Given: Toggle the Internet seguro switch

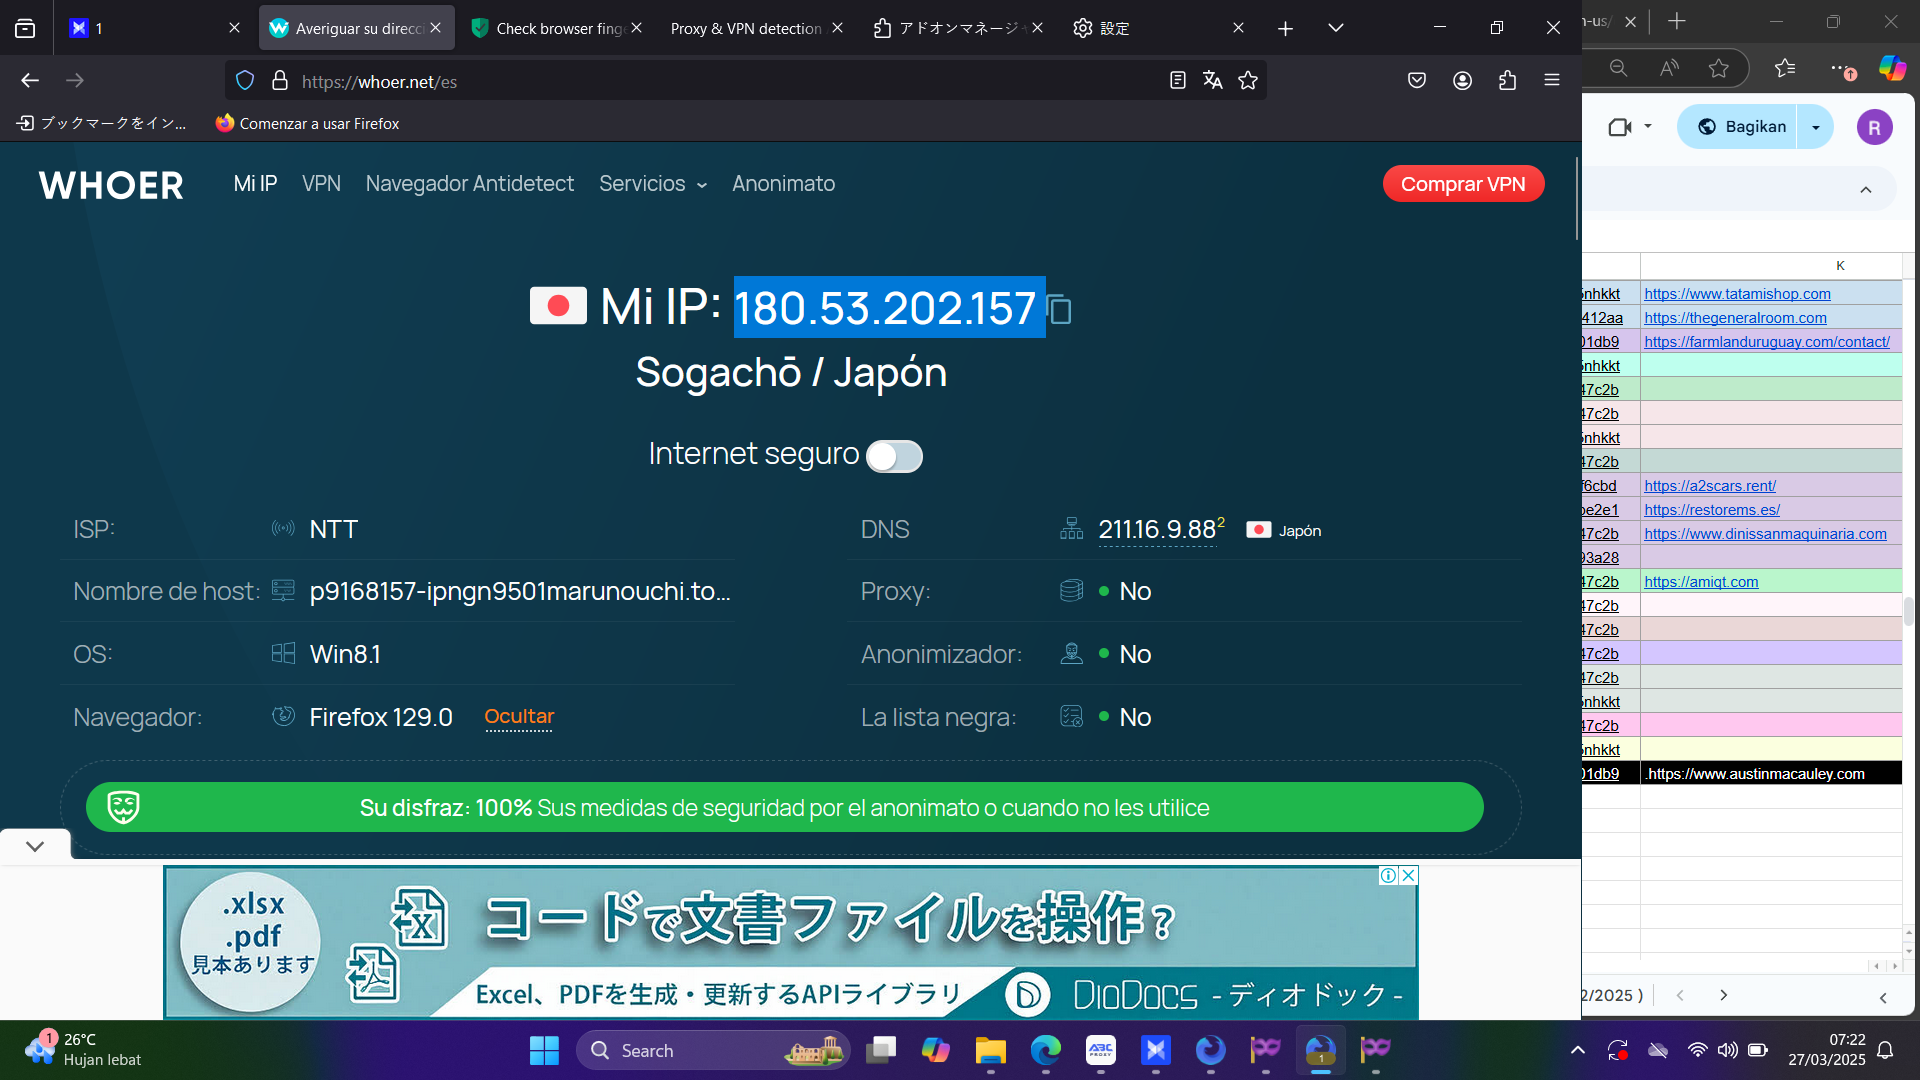Looking at the screenshot, I should tap(894, 456).
